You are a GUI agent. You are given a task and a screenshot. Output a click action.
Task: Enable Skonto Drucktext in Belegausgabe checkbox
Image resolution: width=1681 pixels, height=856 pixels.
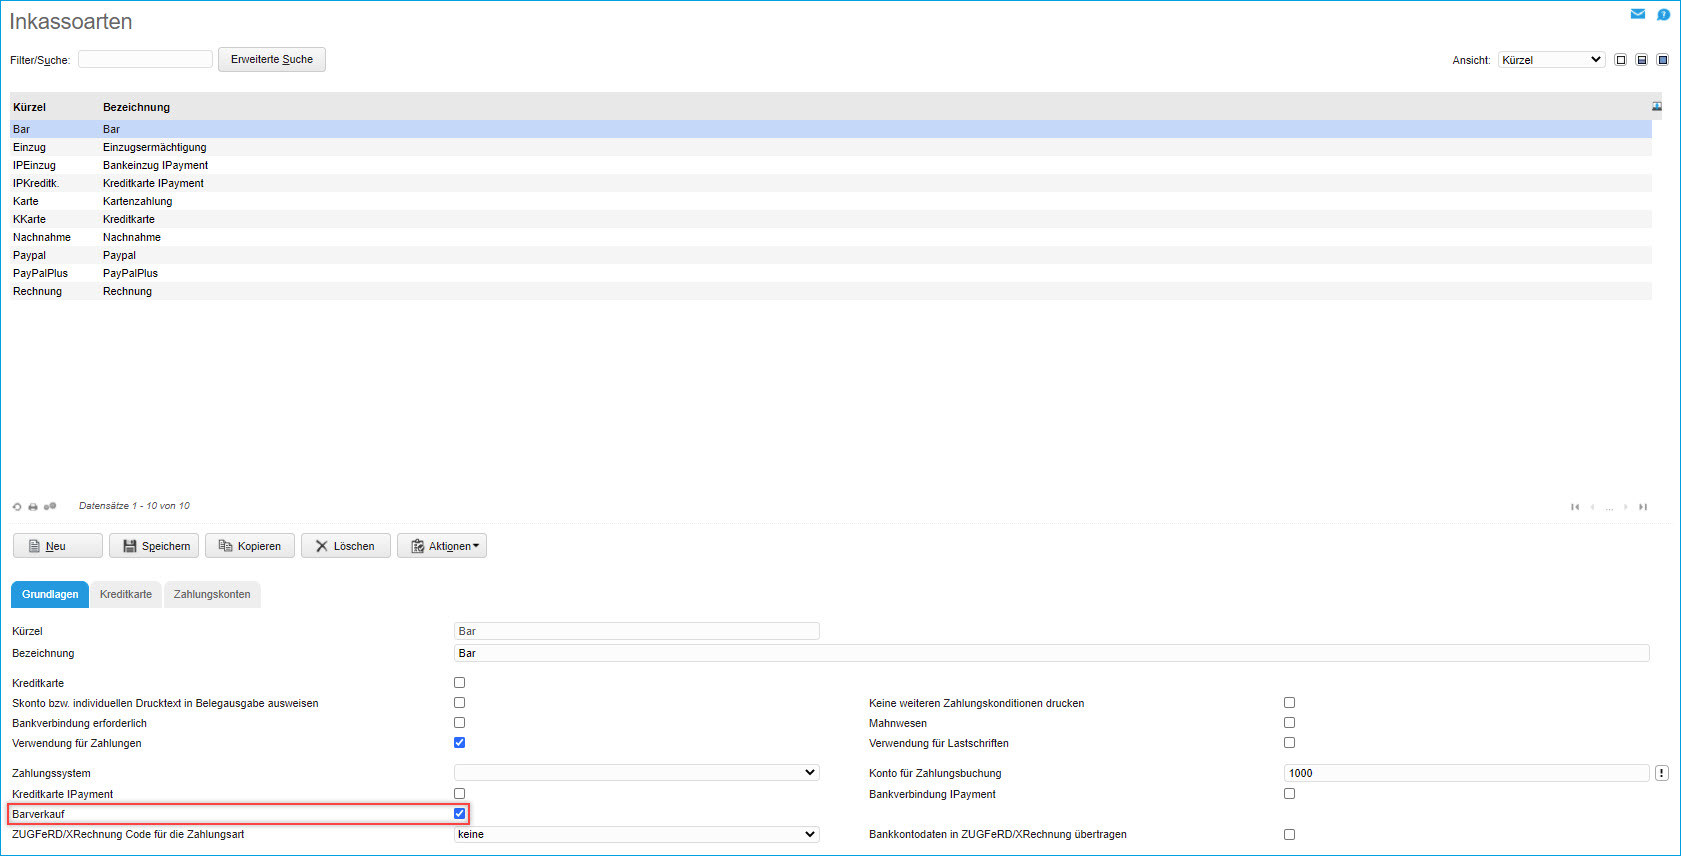[460, 703]
